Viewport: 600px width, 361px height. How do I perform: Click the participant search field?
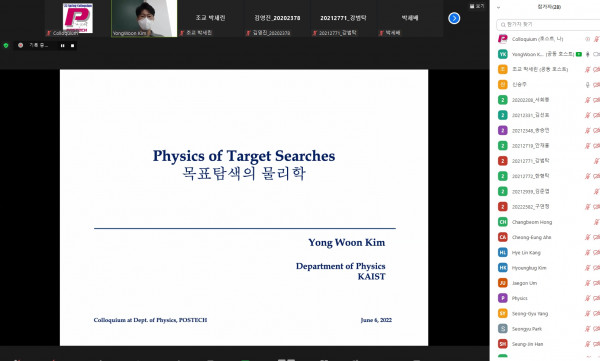548,24
